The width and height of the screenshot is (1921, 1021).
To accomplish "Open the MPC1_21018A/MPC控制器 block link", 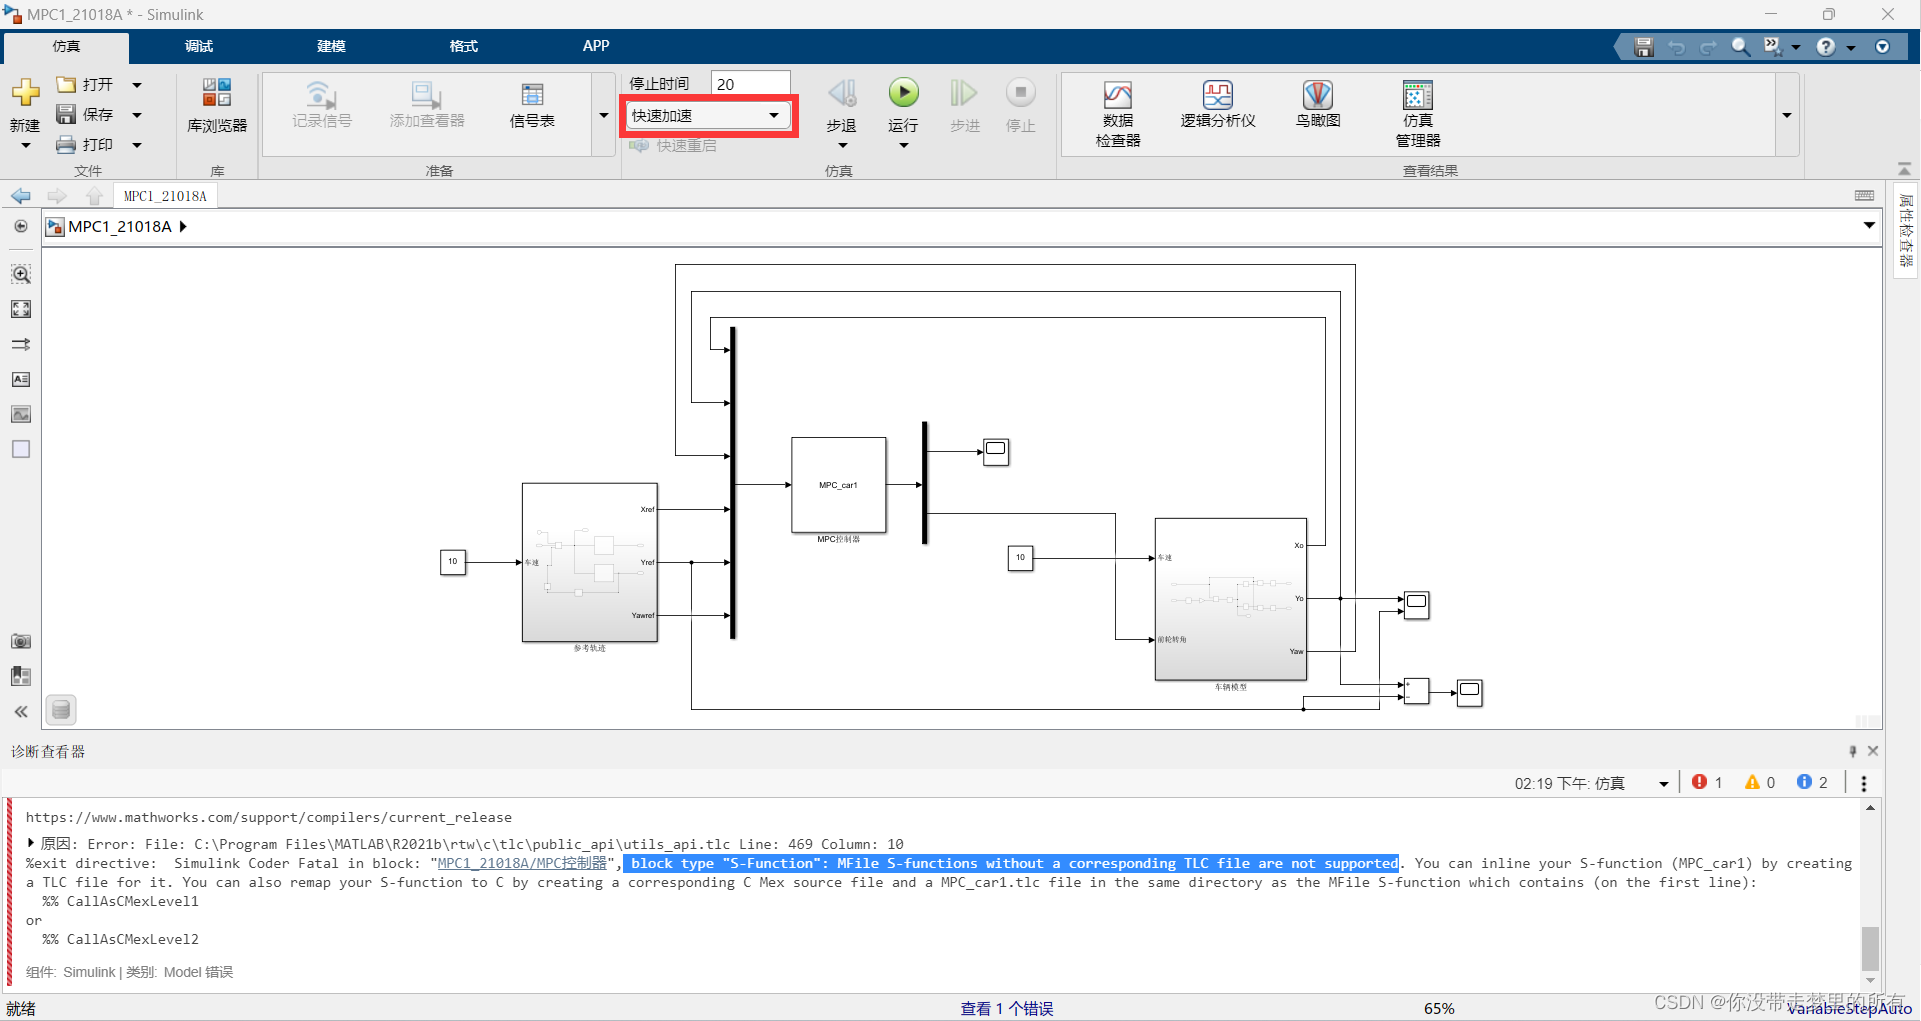I will tap(522, 863).
